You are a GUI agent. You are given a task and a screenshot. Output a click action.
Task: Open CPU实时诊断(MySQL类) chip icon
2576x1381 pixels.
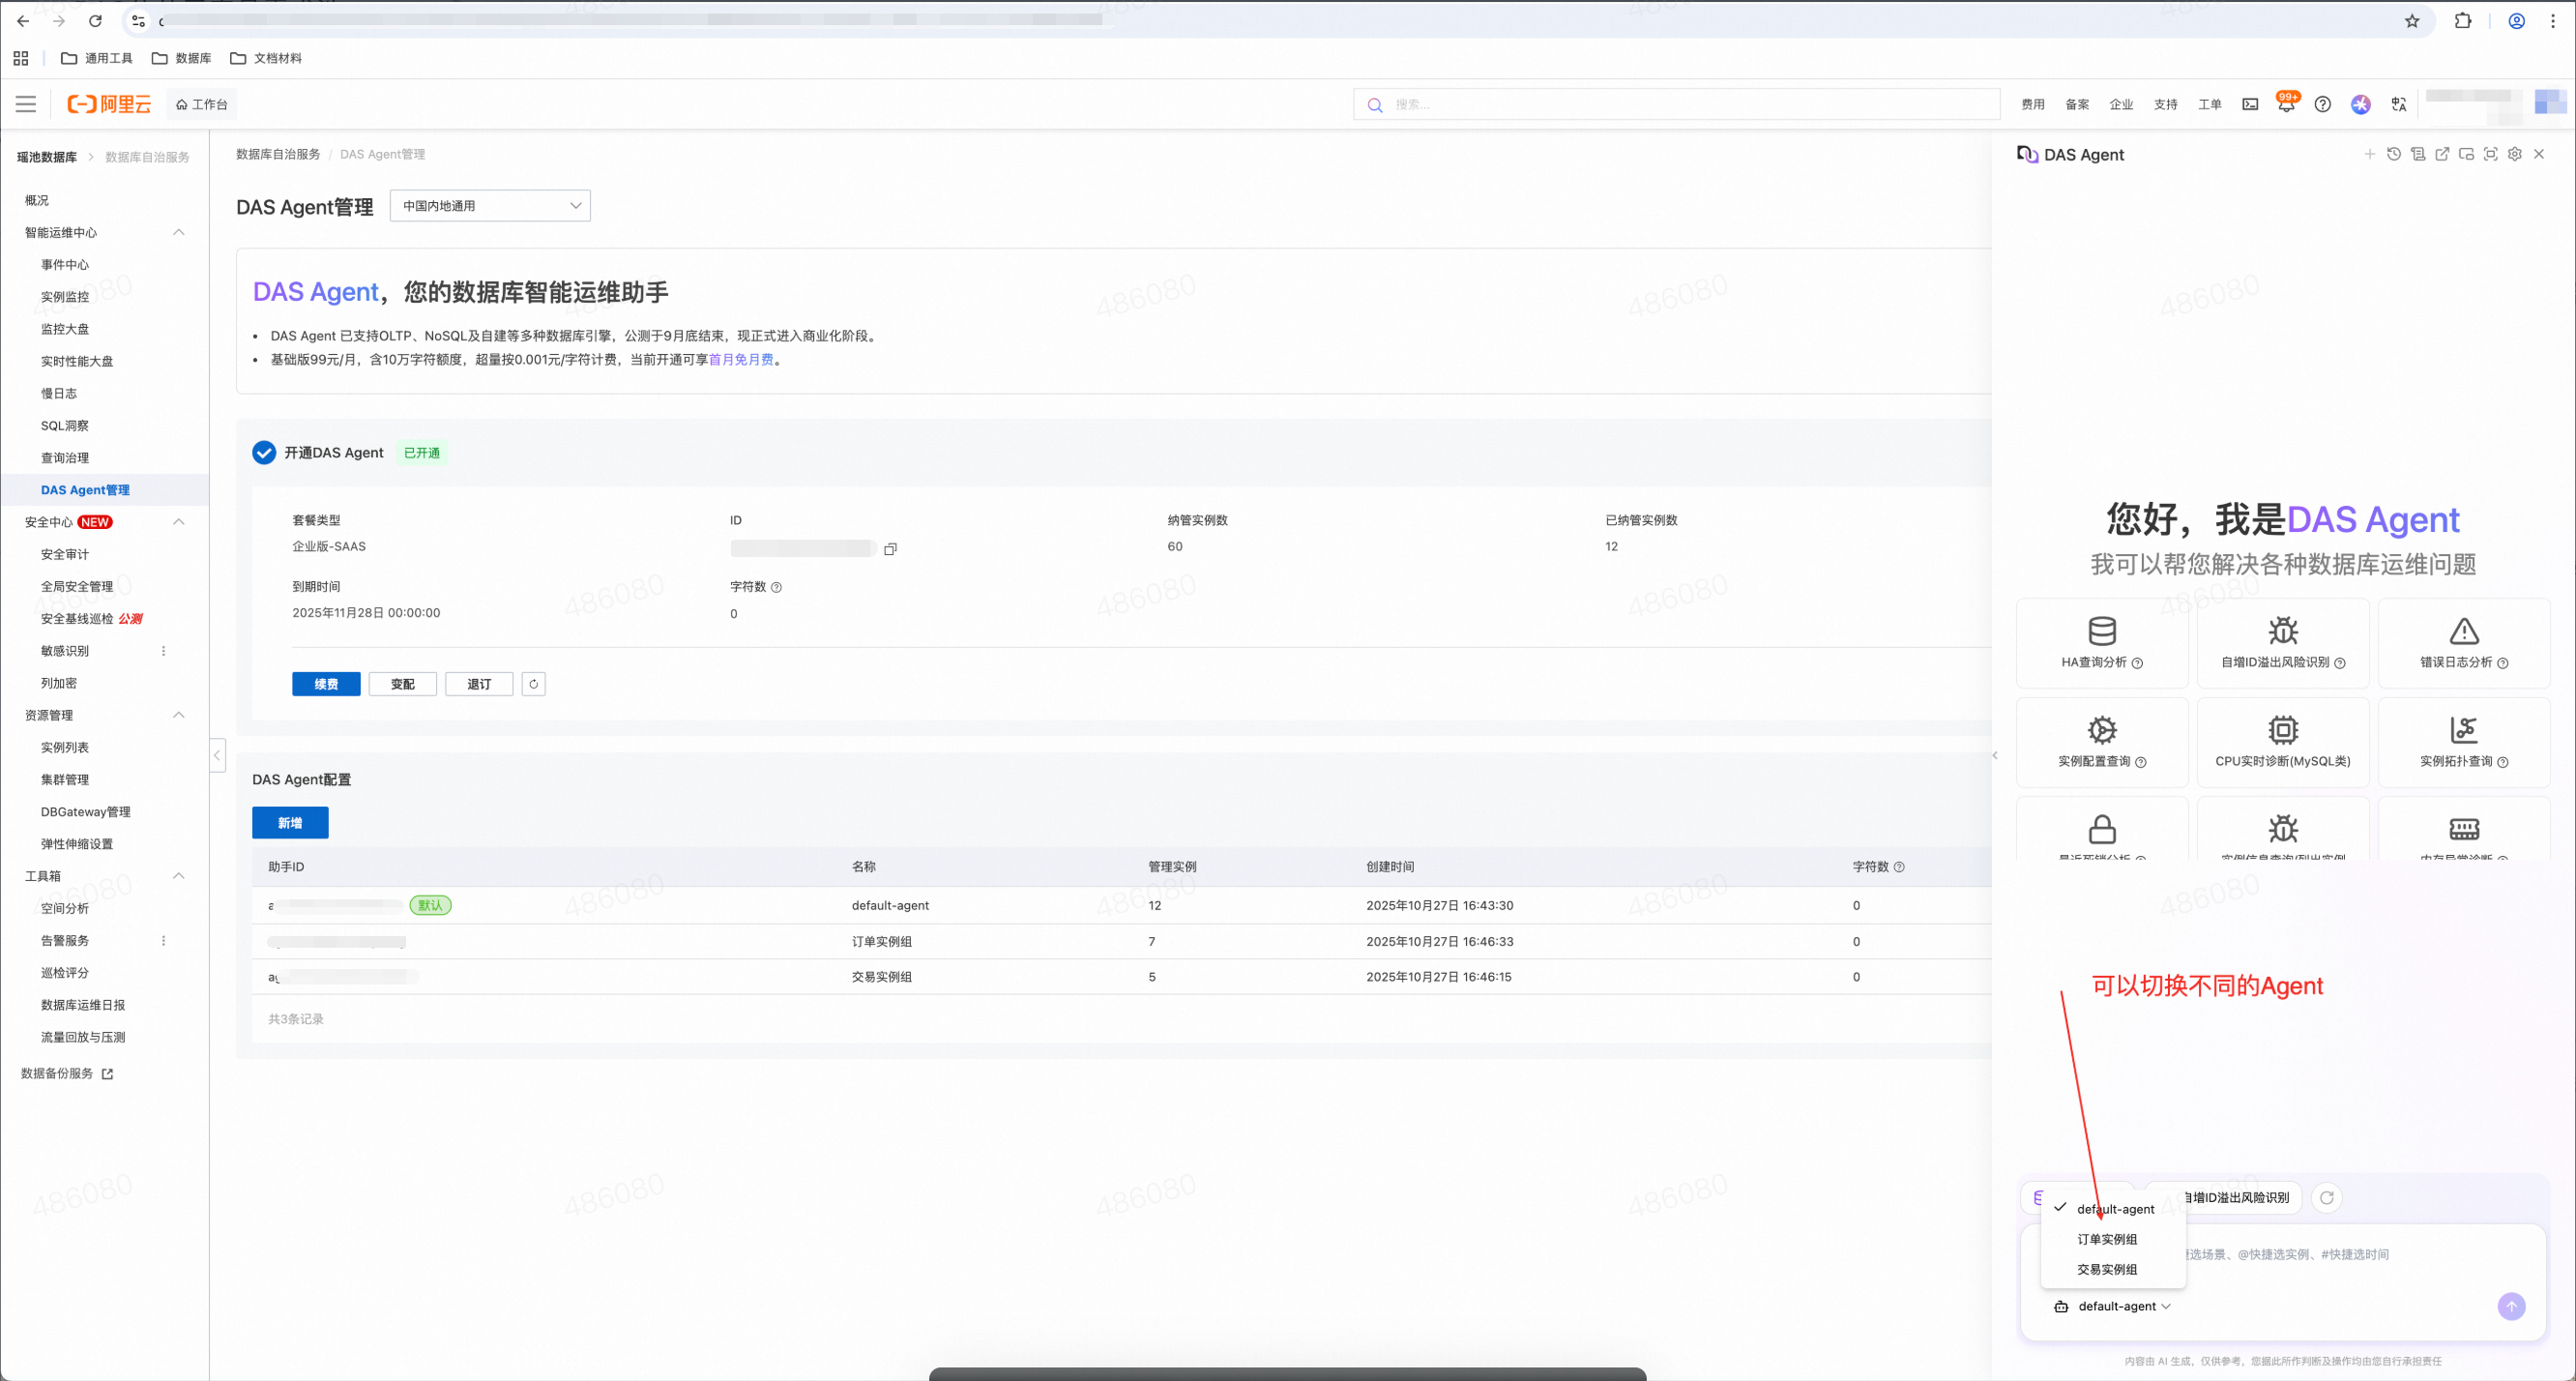click(x=2282, y=730)
